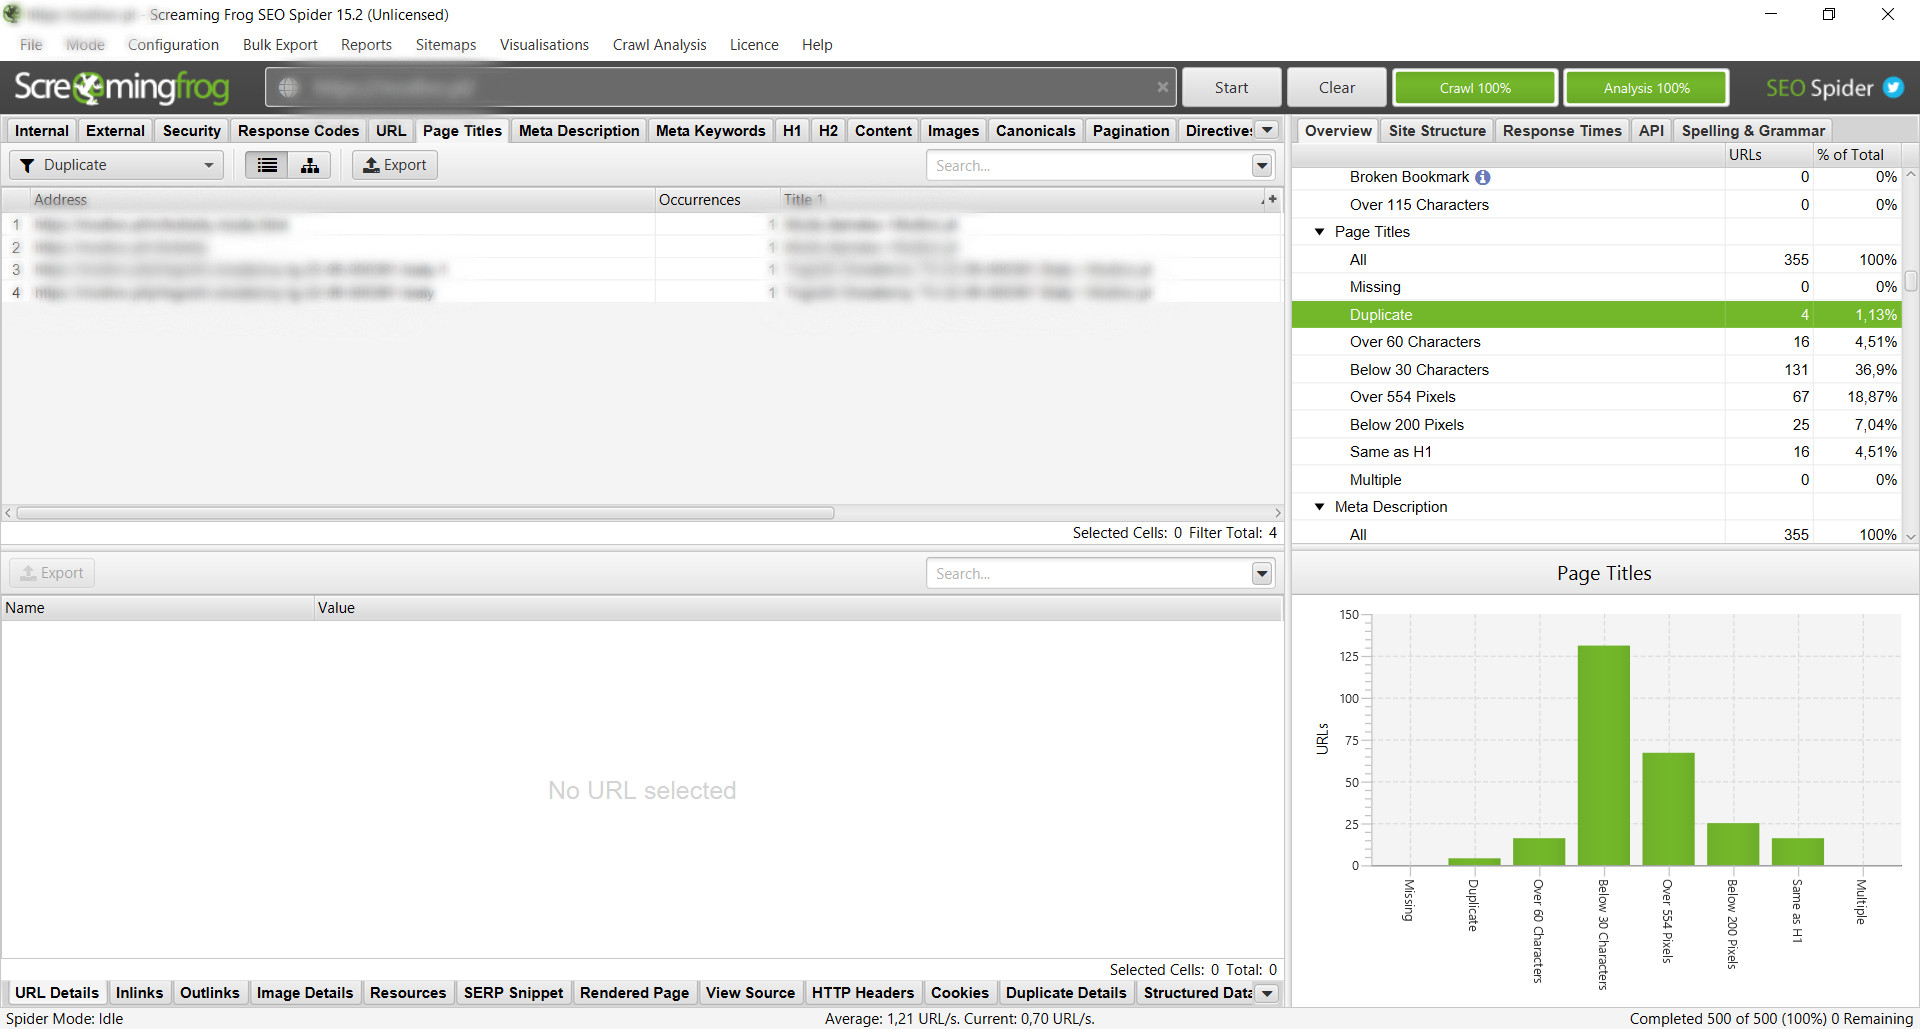Switch to tree view mode icon
1920x1029 pixels.
point(310,165)
